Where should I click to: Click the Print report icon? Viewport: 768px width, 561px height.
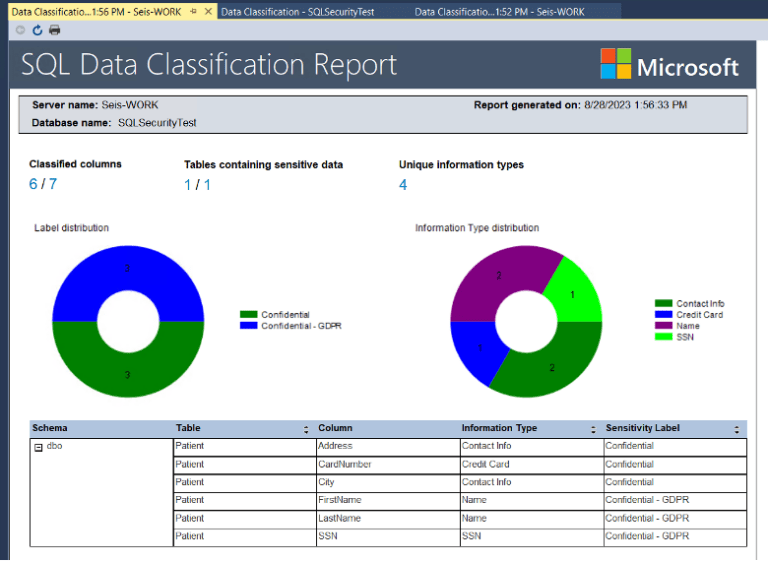tap(54, 30)
